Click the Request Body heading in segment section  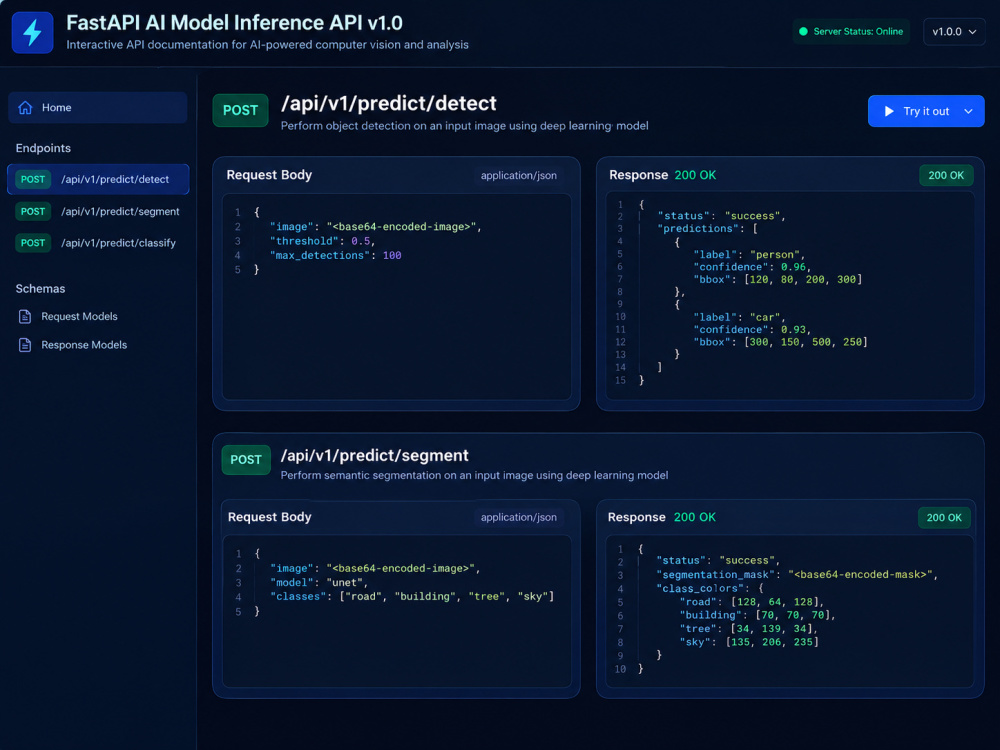(270, 517)
